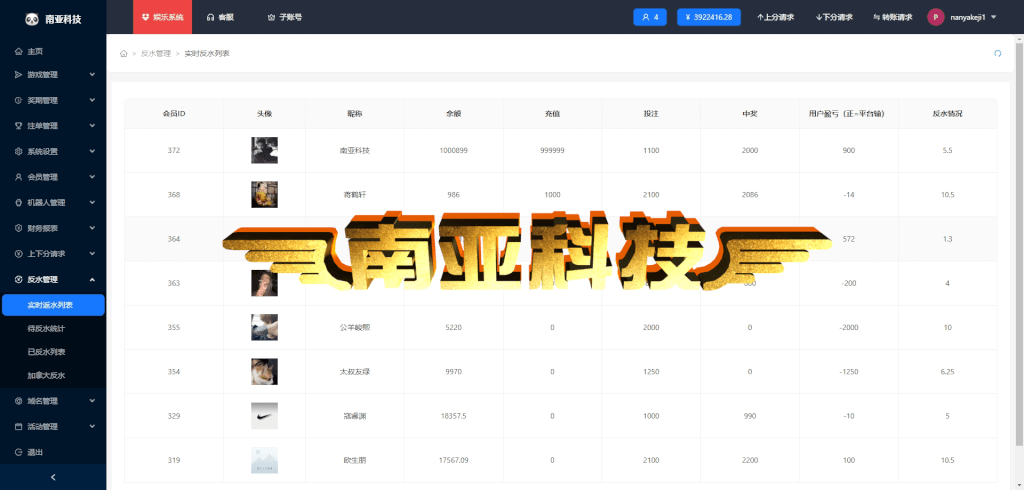Expand the 游戏管理 menu chevron
Screen dimensions: 1024x490
pyautogui.click(x=92, y=75)
